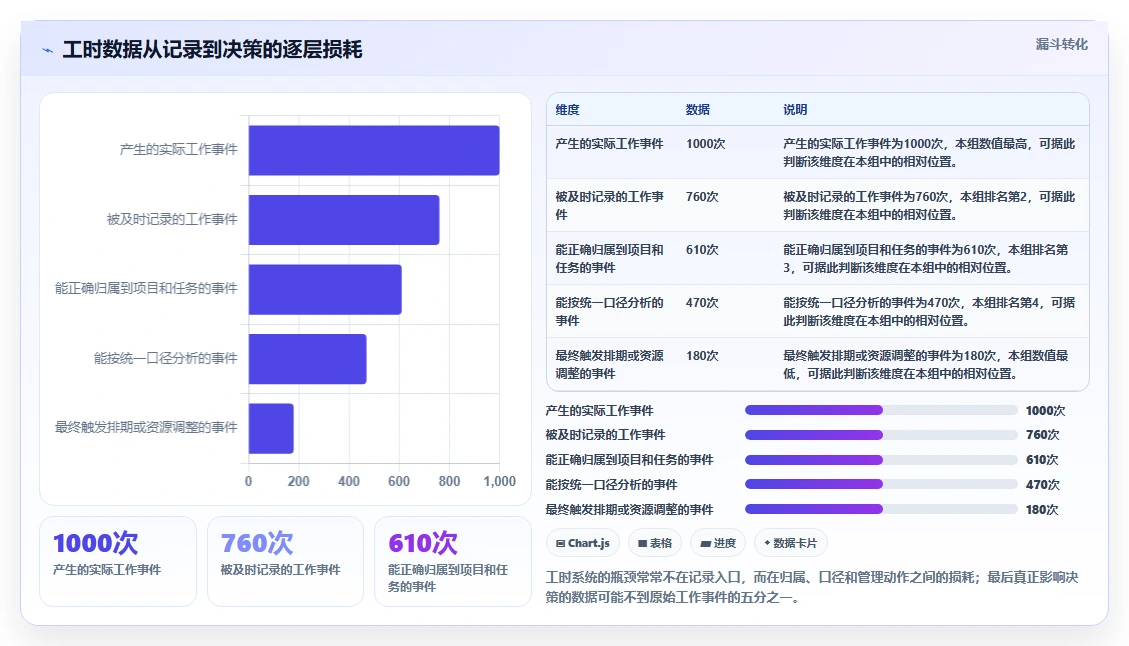Select the 表格 chip

point(655,543)
